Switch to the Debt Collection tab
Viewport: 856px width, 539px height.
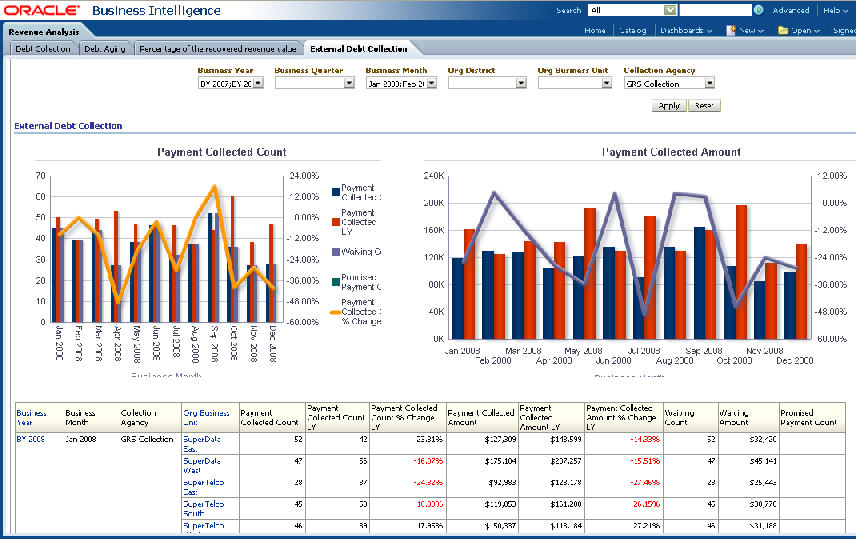(x=43, y=49)
